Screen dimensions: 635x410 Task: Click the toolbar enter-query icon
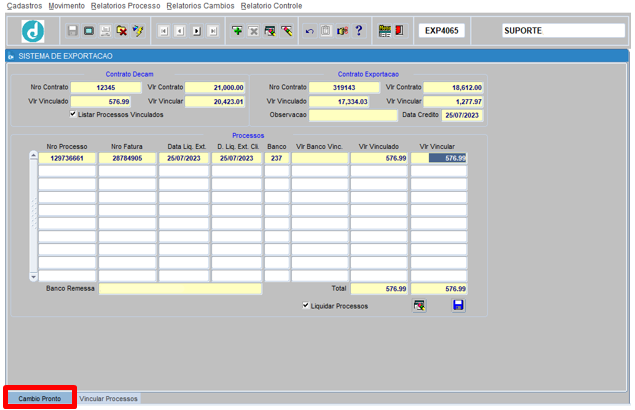pyautogui.click(x=270, y=31)
